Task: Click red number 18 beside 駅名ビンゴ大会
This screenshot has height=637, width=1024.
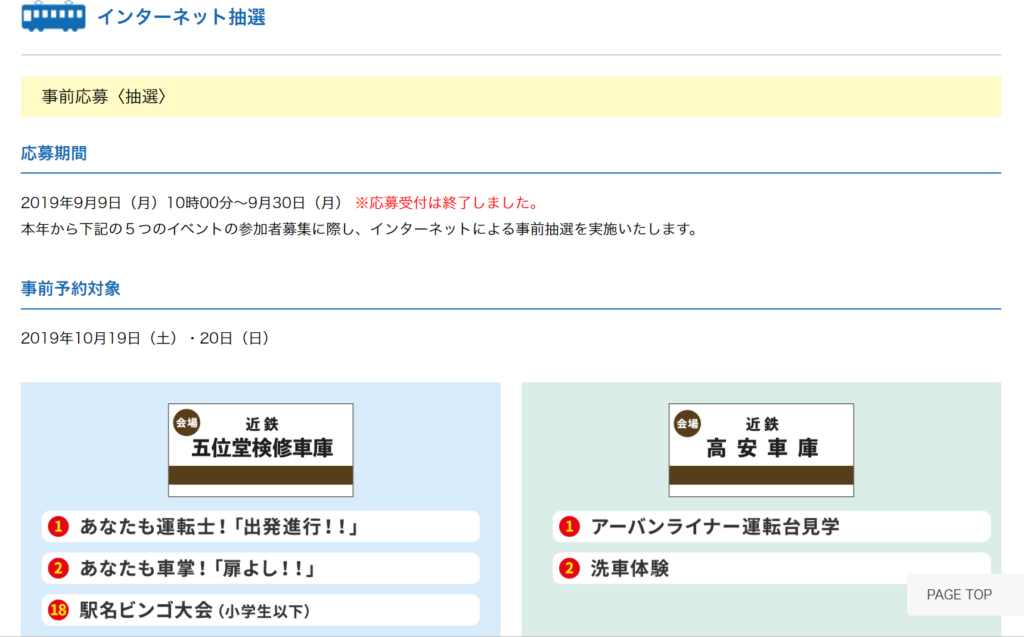Action: 58,610
